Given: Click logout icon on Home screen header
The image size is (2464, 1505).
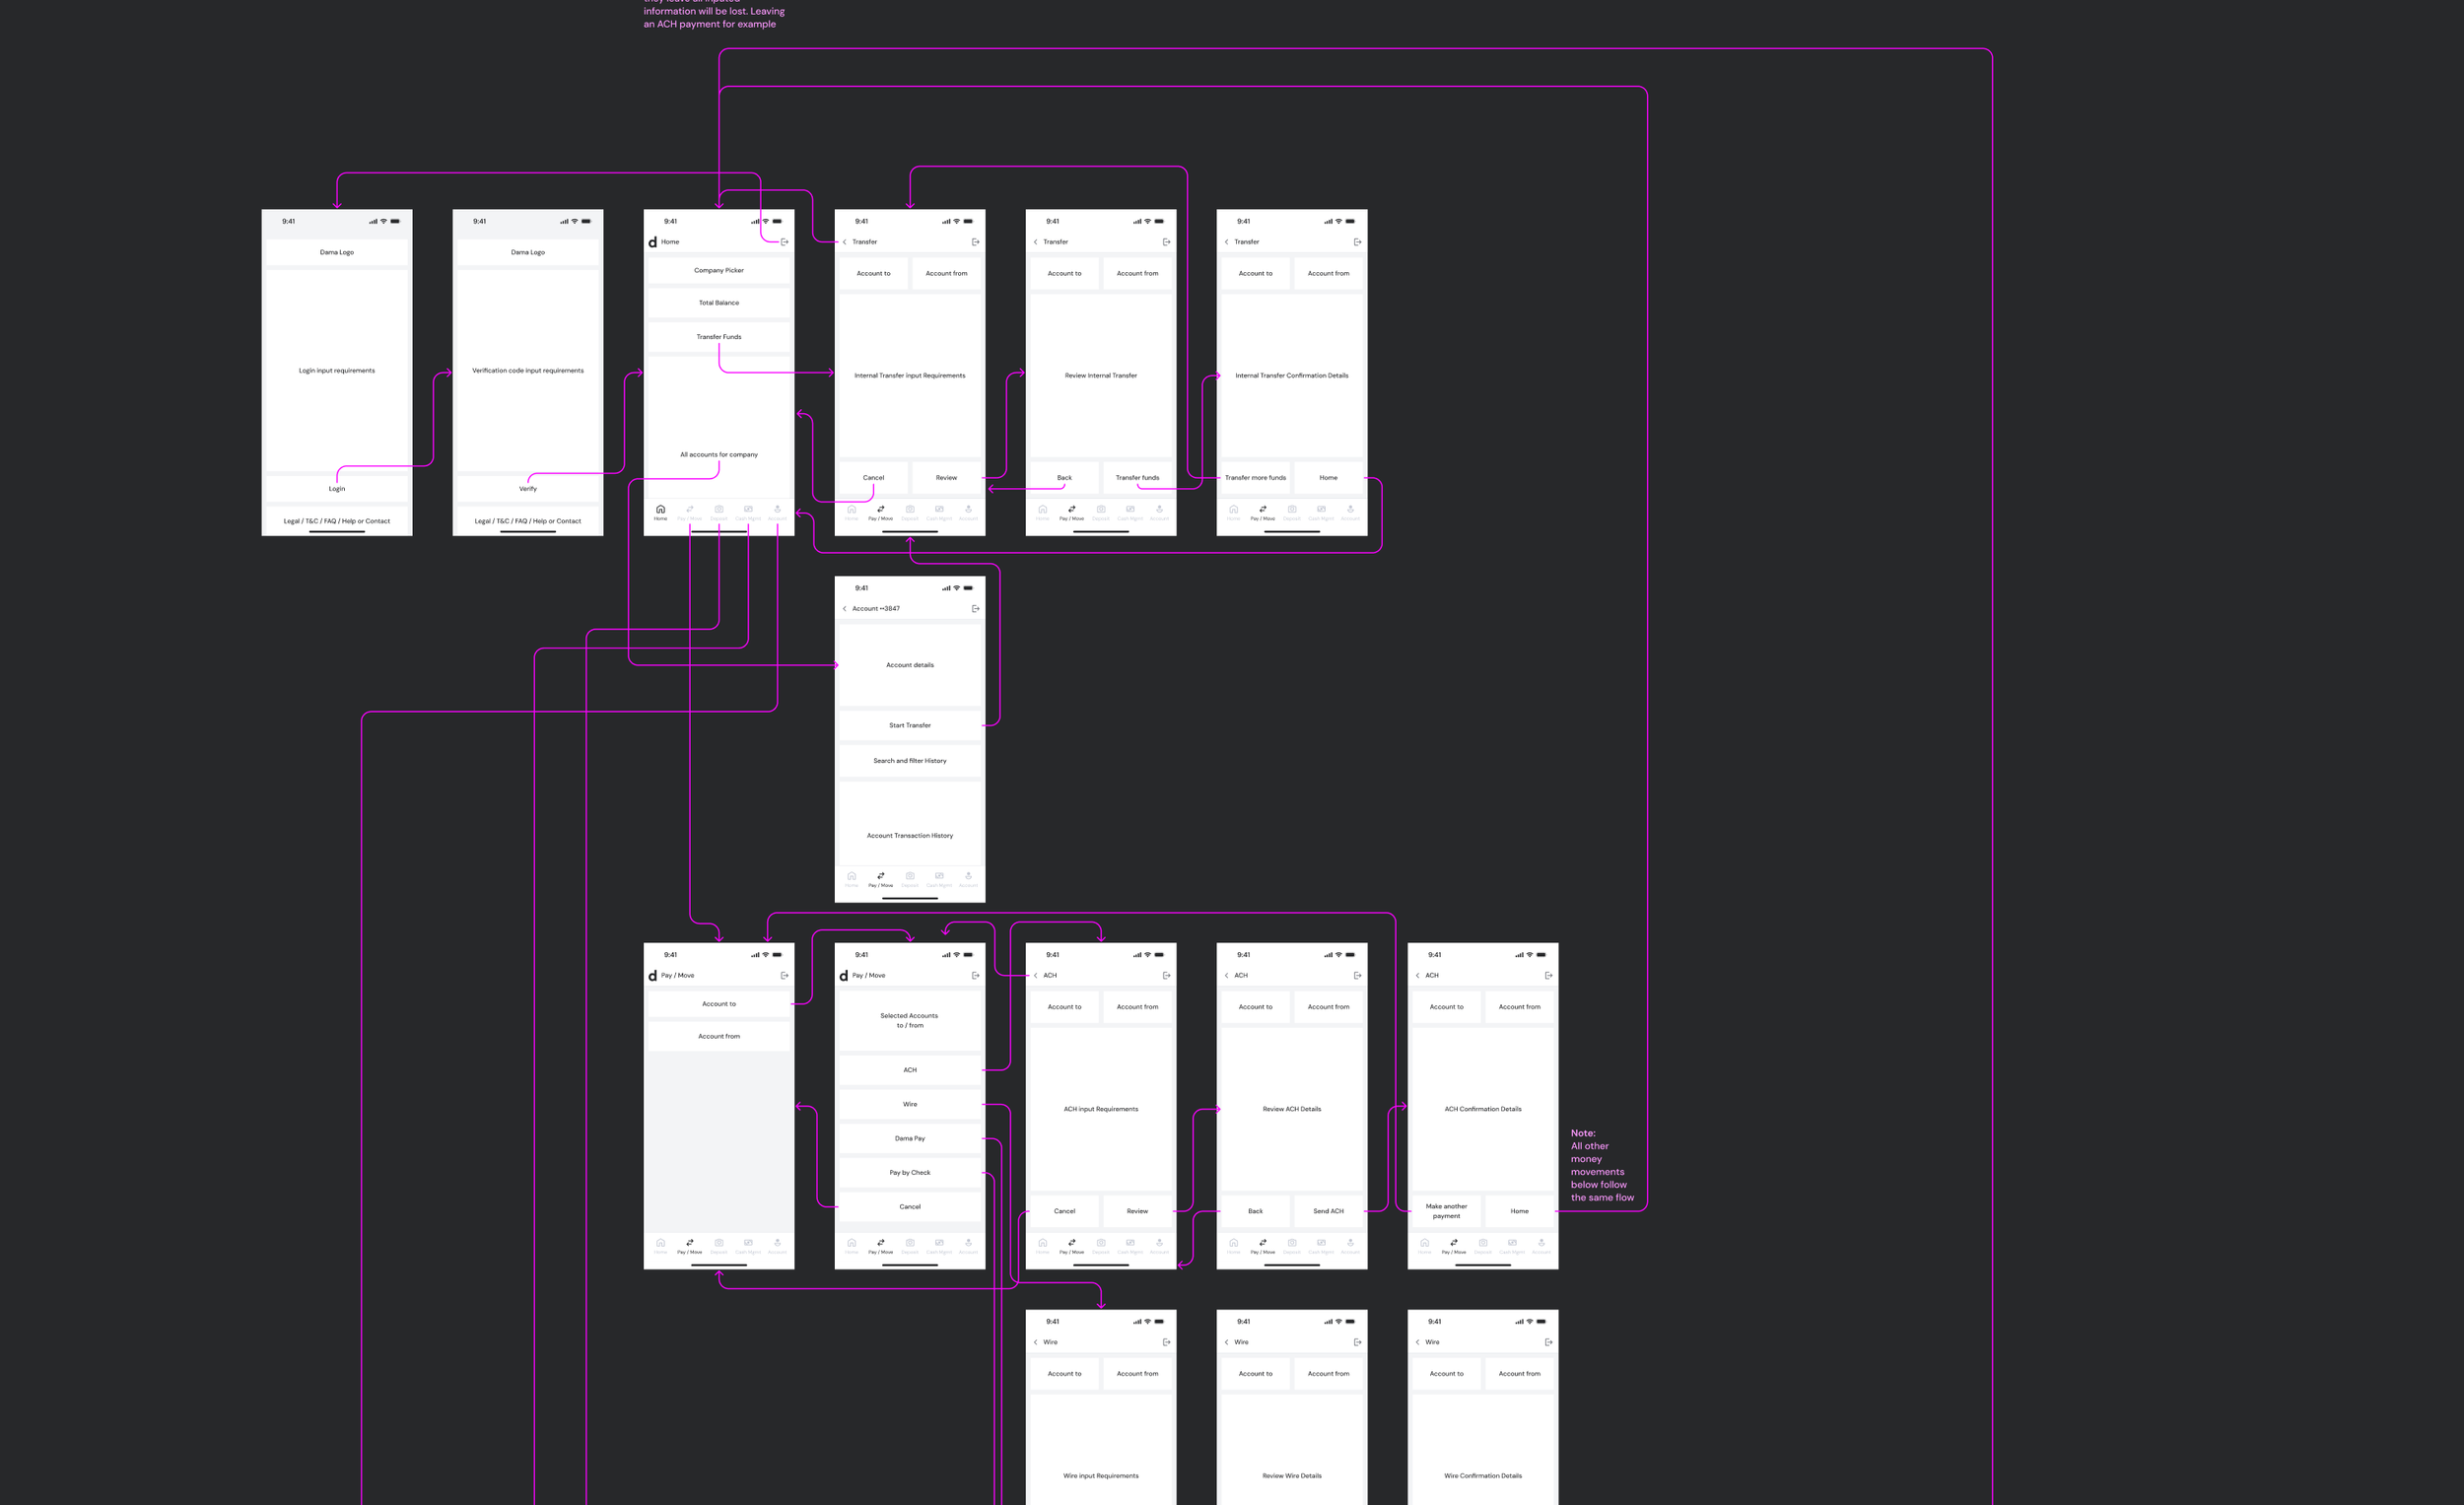Looking at the screenshot, I should pyautogui.click(x=784, y=242).
